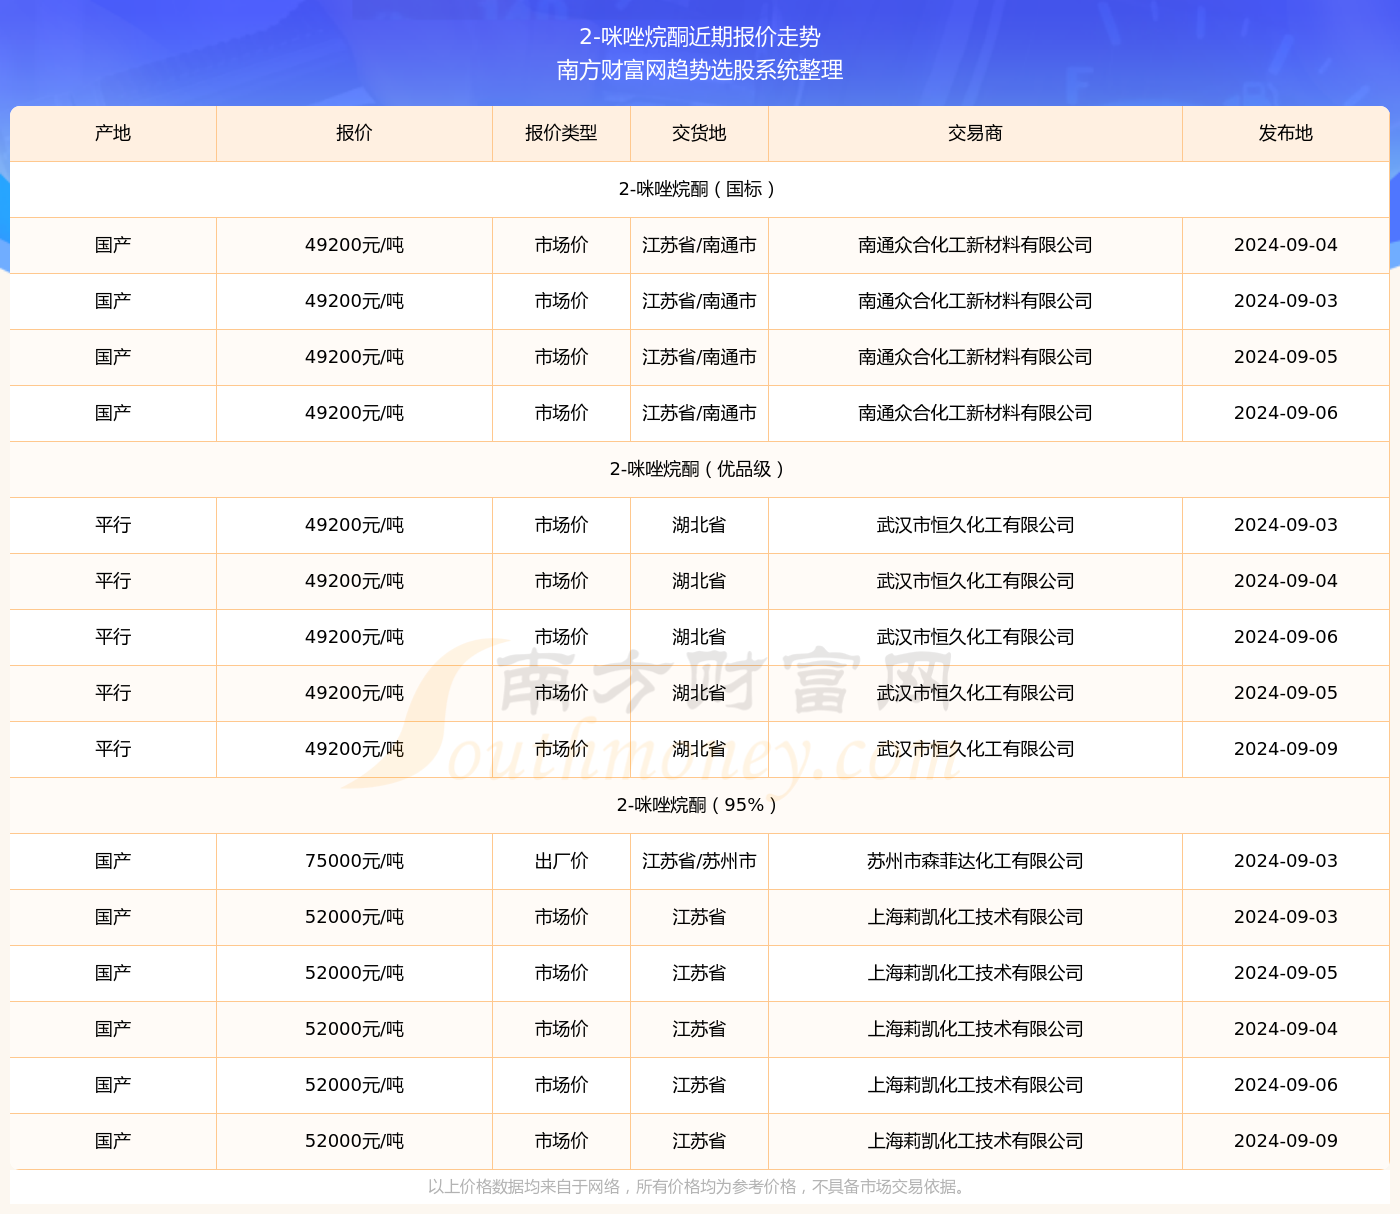Click the 交易商 column header
This screenshot has height=1214, width=1400.
tap(974, 133)
